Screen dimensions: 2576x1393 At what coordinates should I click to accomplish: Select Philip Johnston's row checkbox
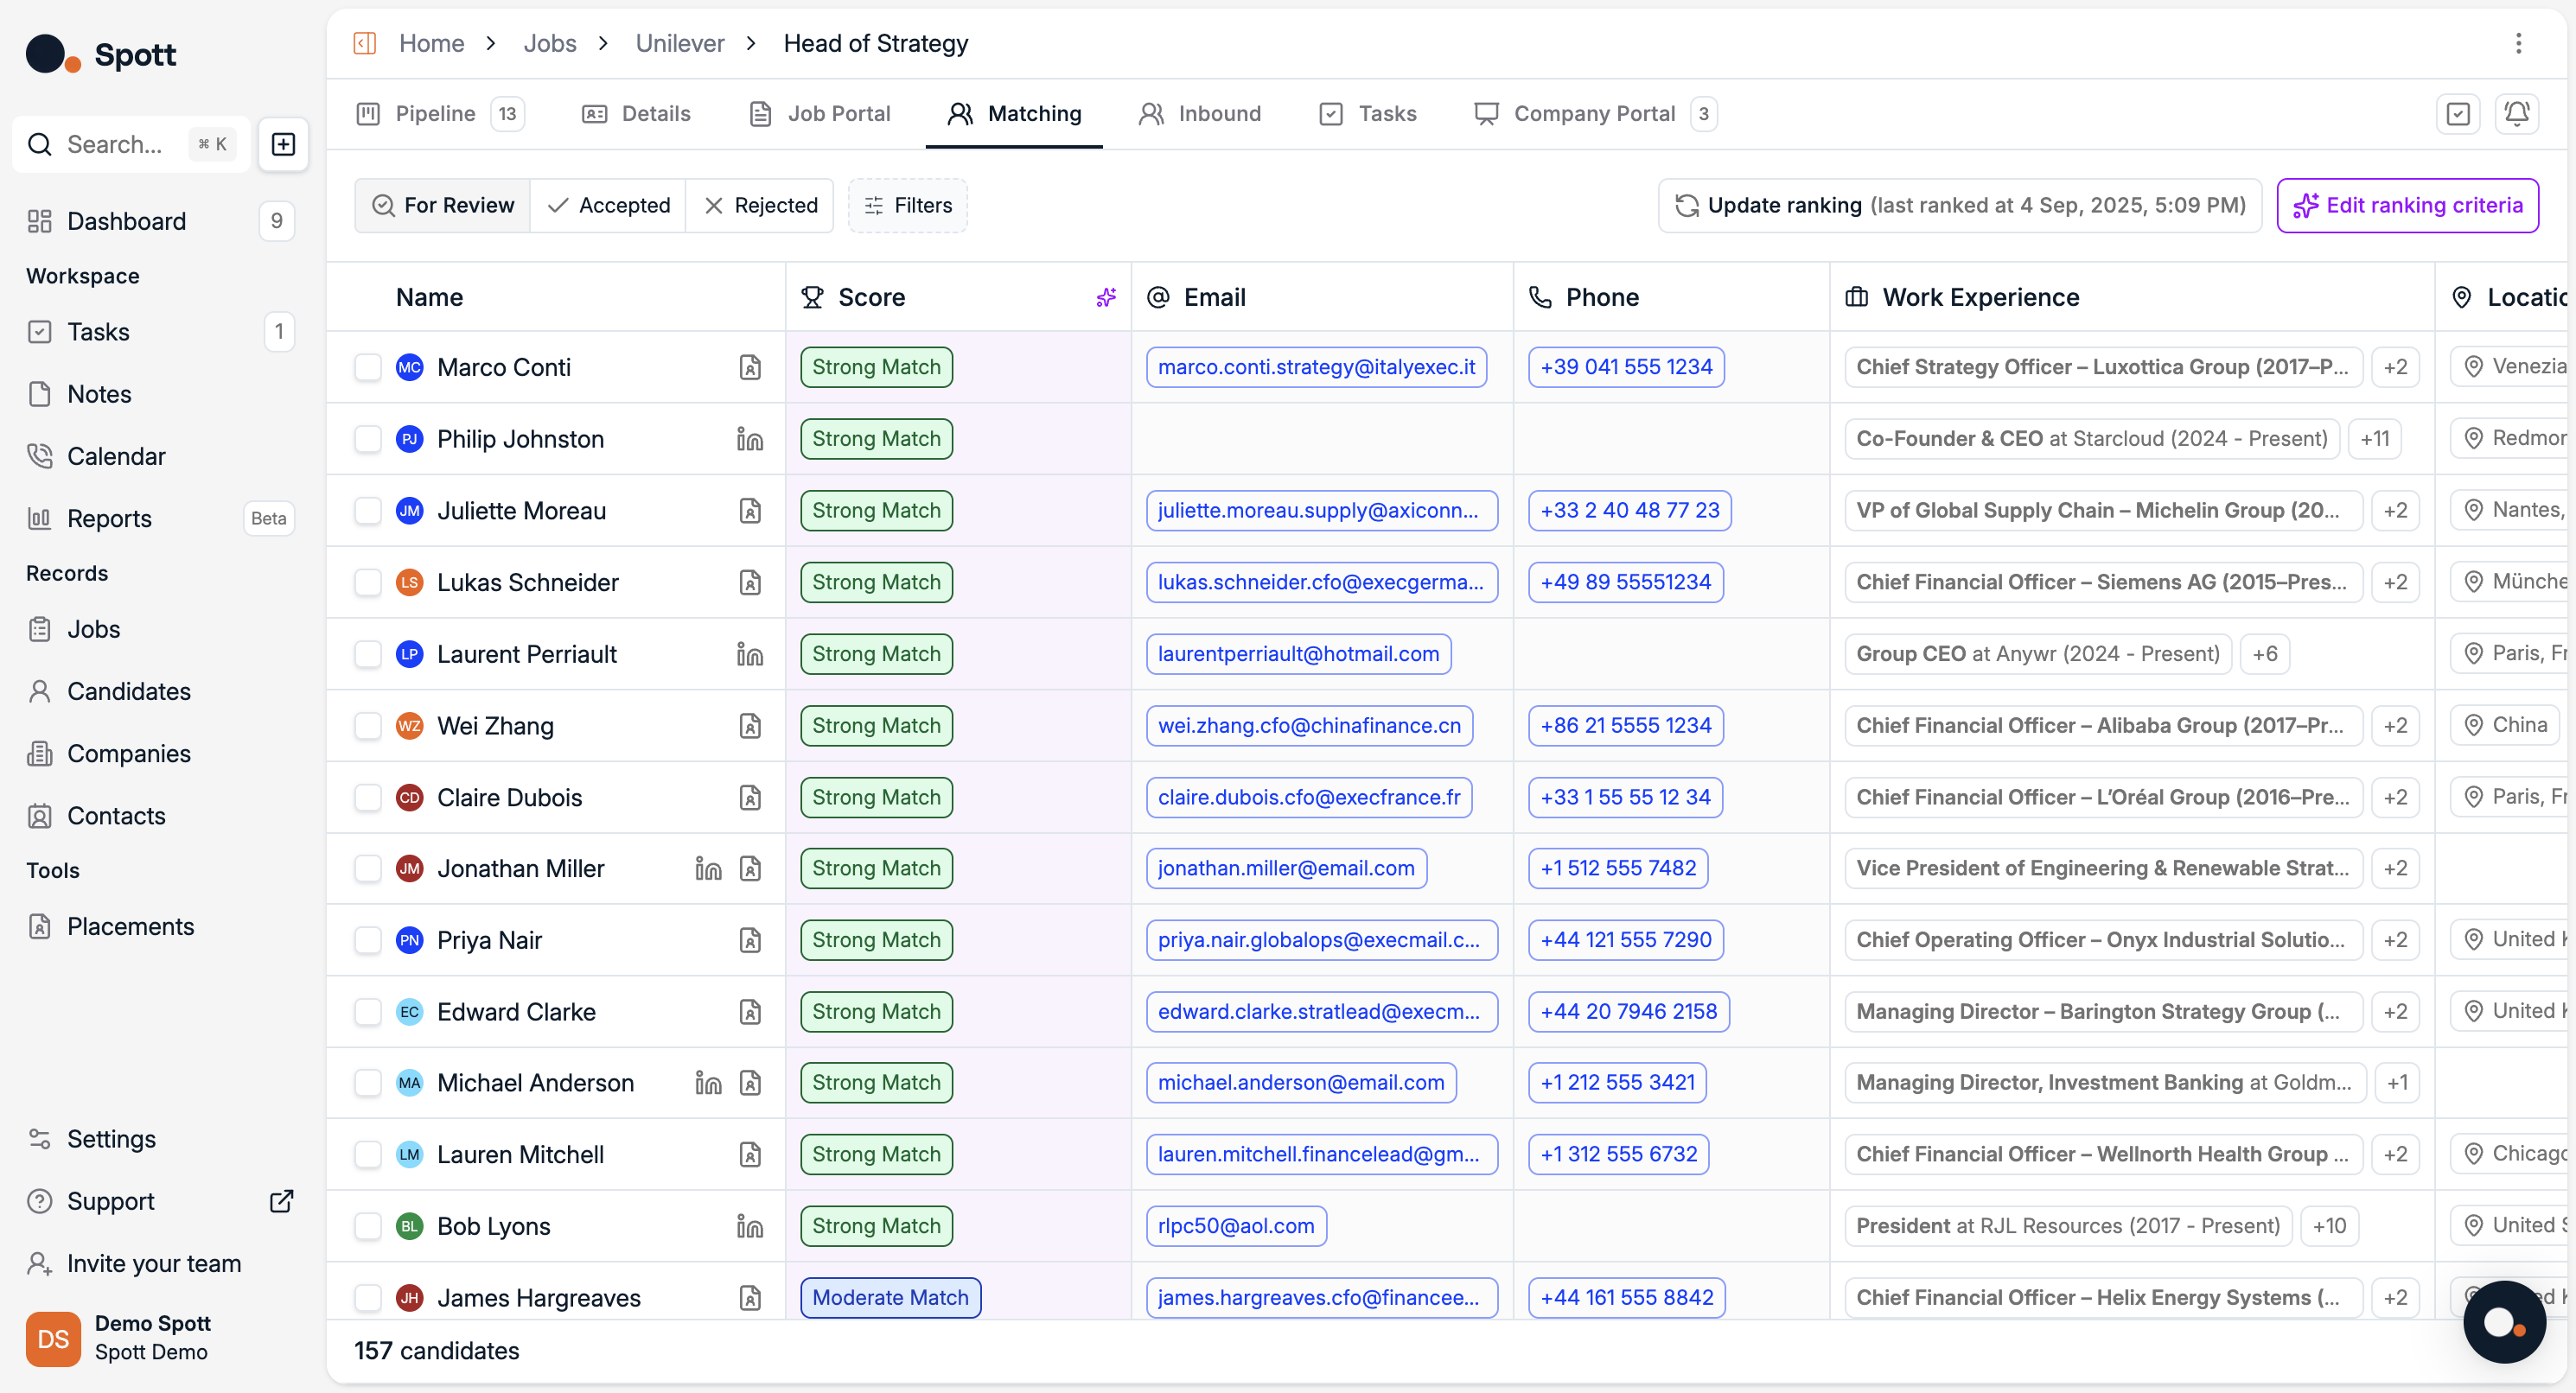tap(368, 439)
